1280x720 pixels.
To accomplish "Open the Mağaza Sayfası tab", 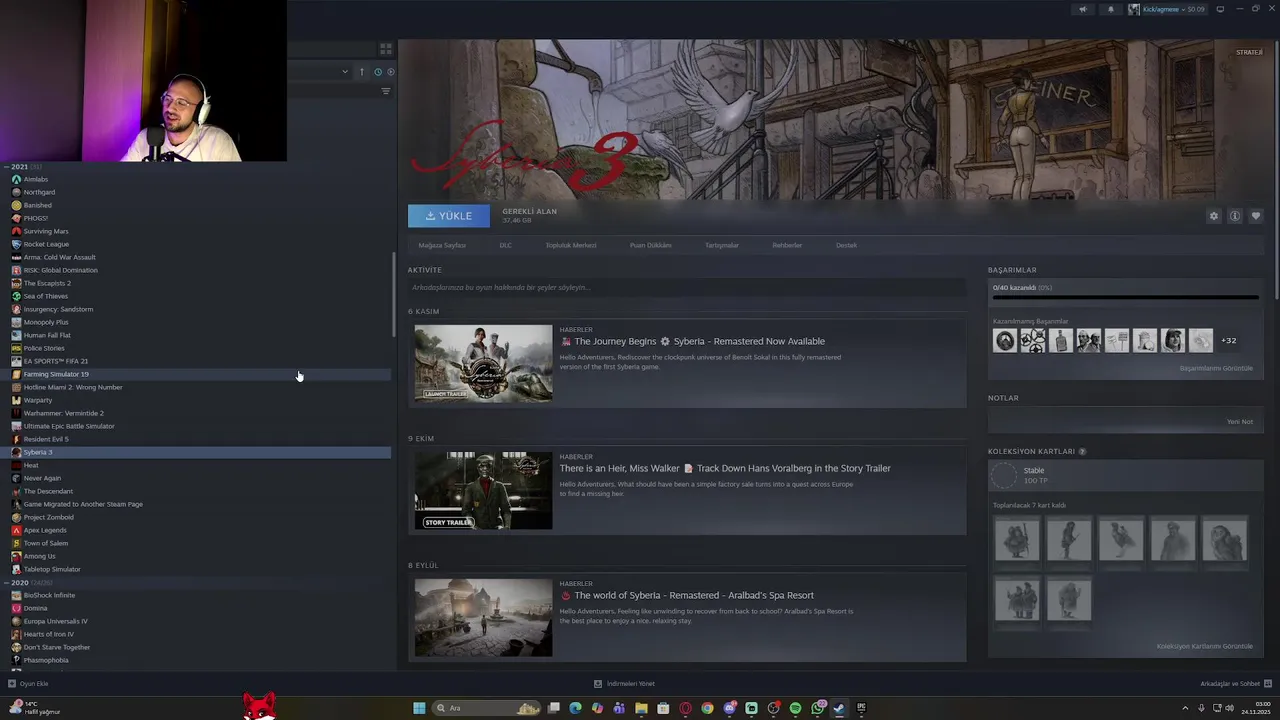I will click(x=442, y=245).
